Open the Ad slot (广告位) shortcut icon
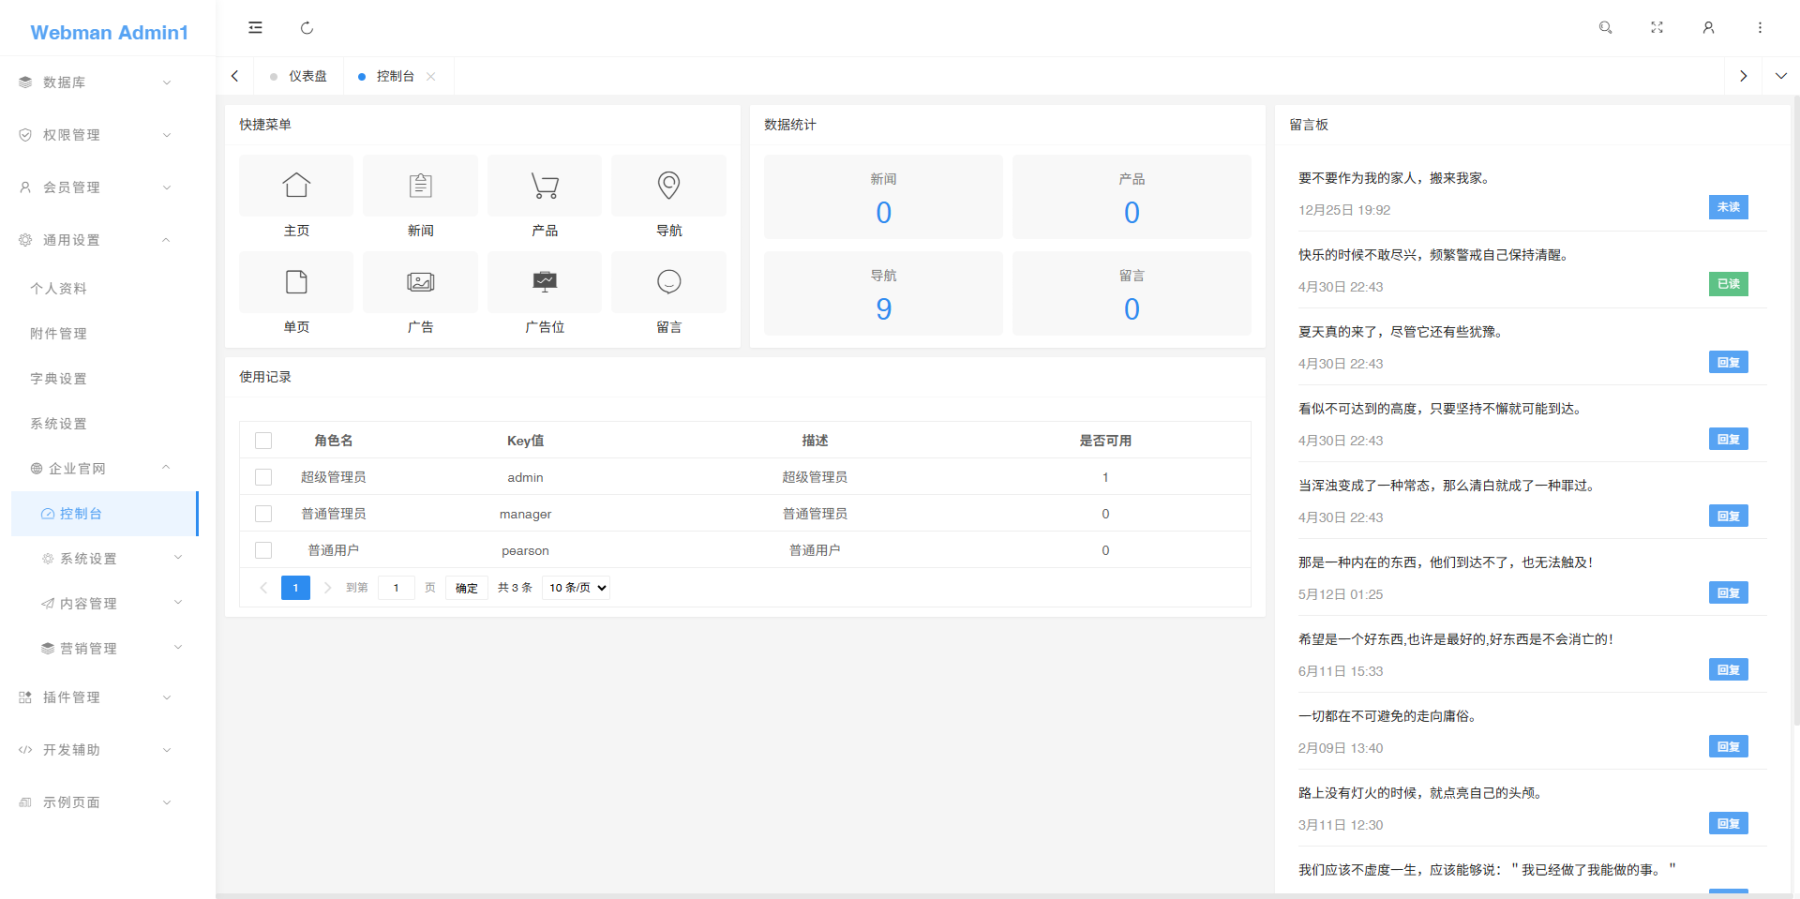 point(544,283)
